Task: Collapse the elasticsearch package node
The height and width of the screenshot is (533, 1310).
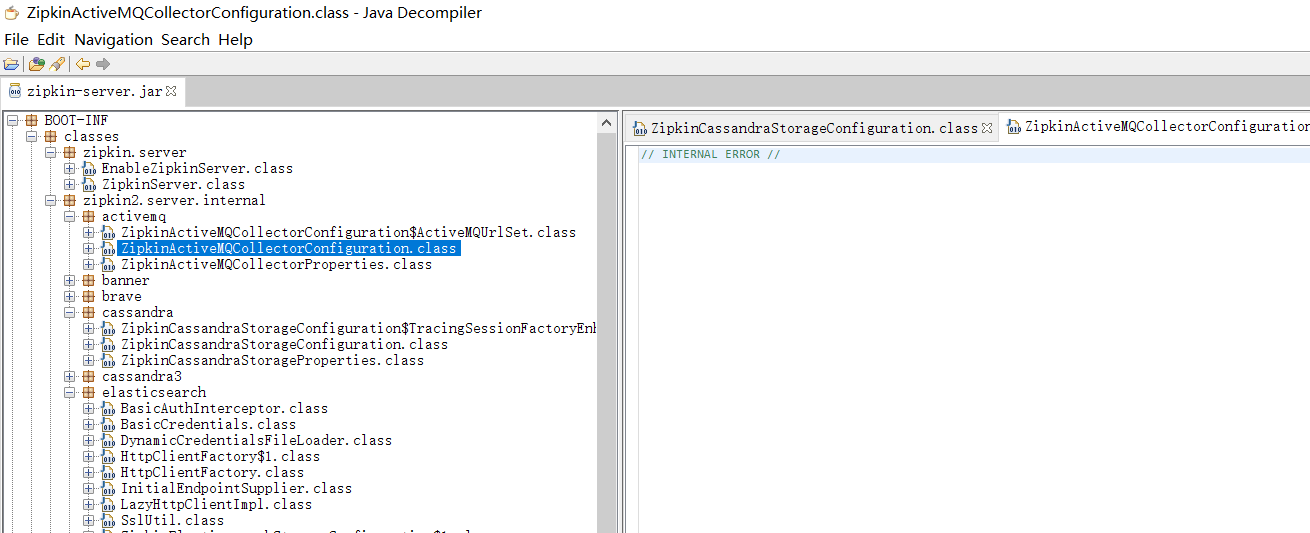Action: click(69, 392)
